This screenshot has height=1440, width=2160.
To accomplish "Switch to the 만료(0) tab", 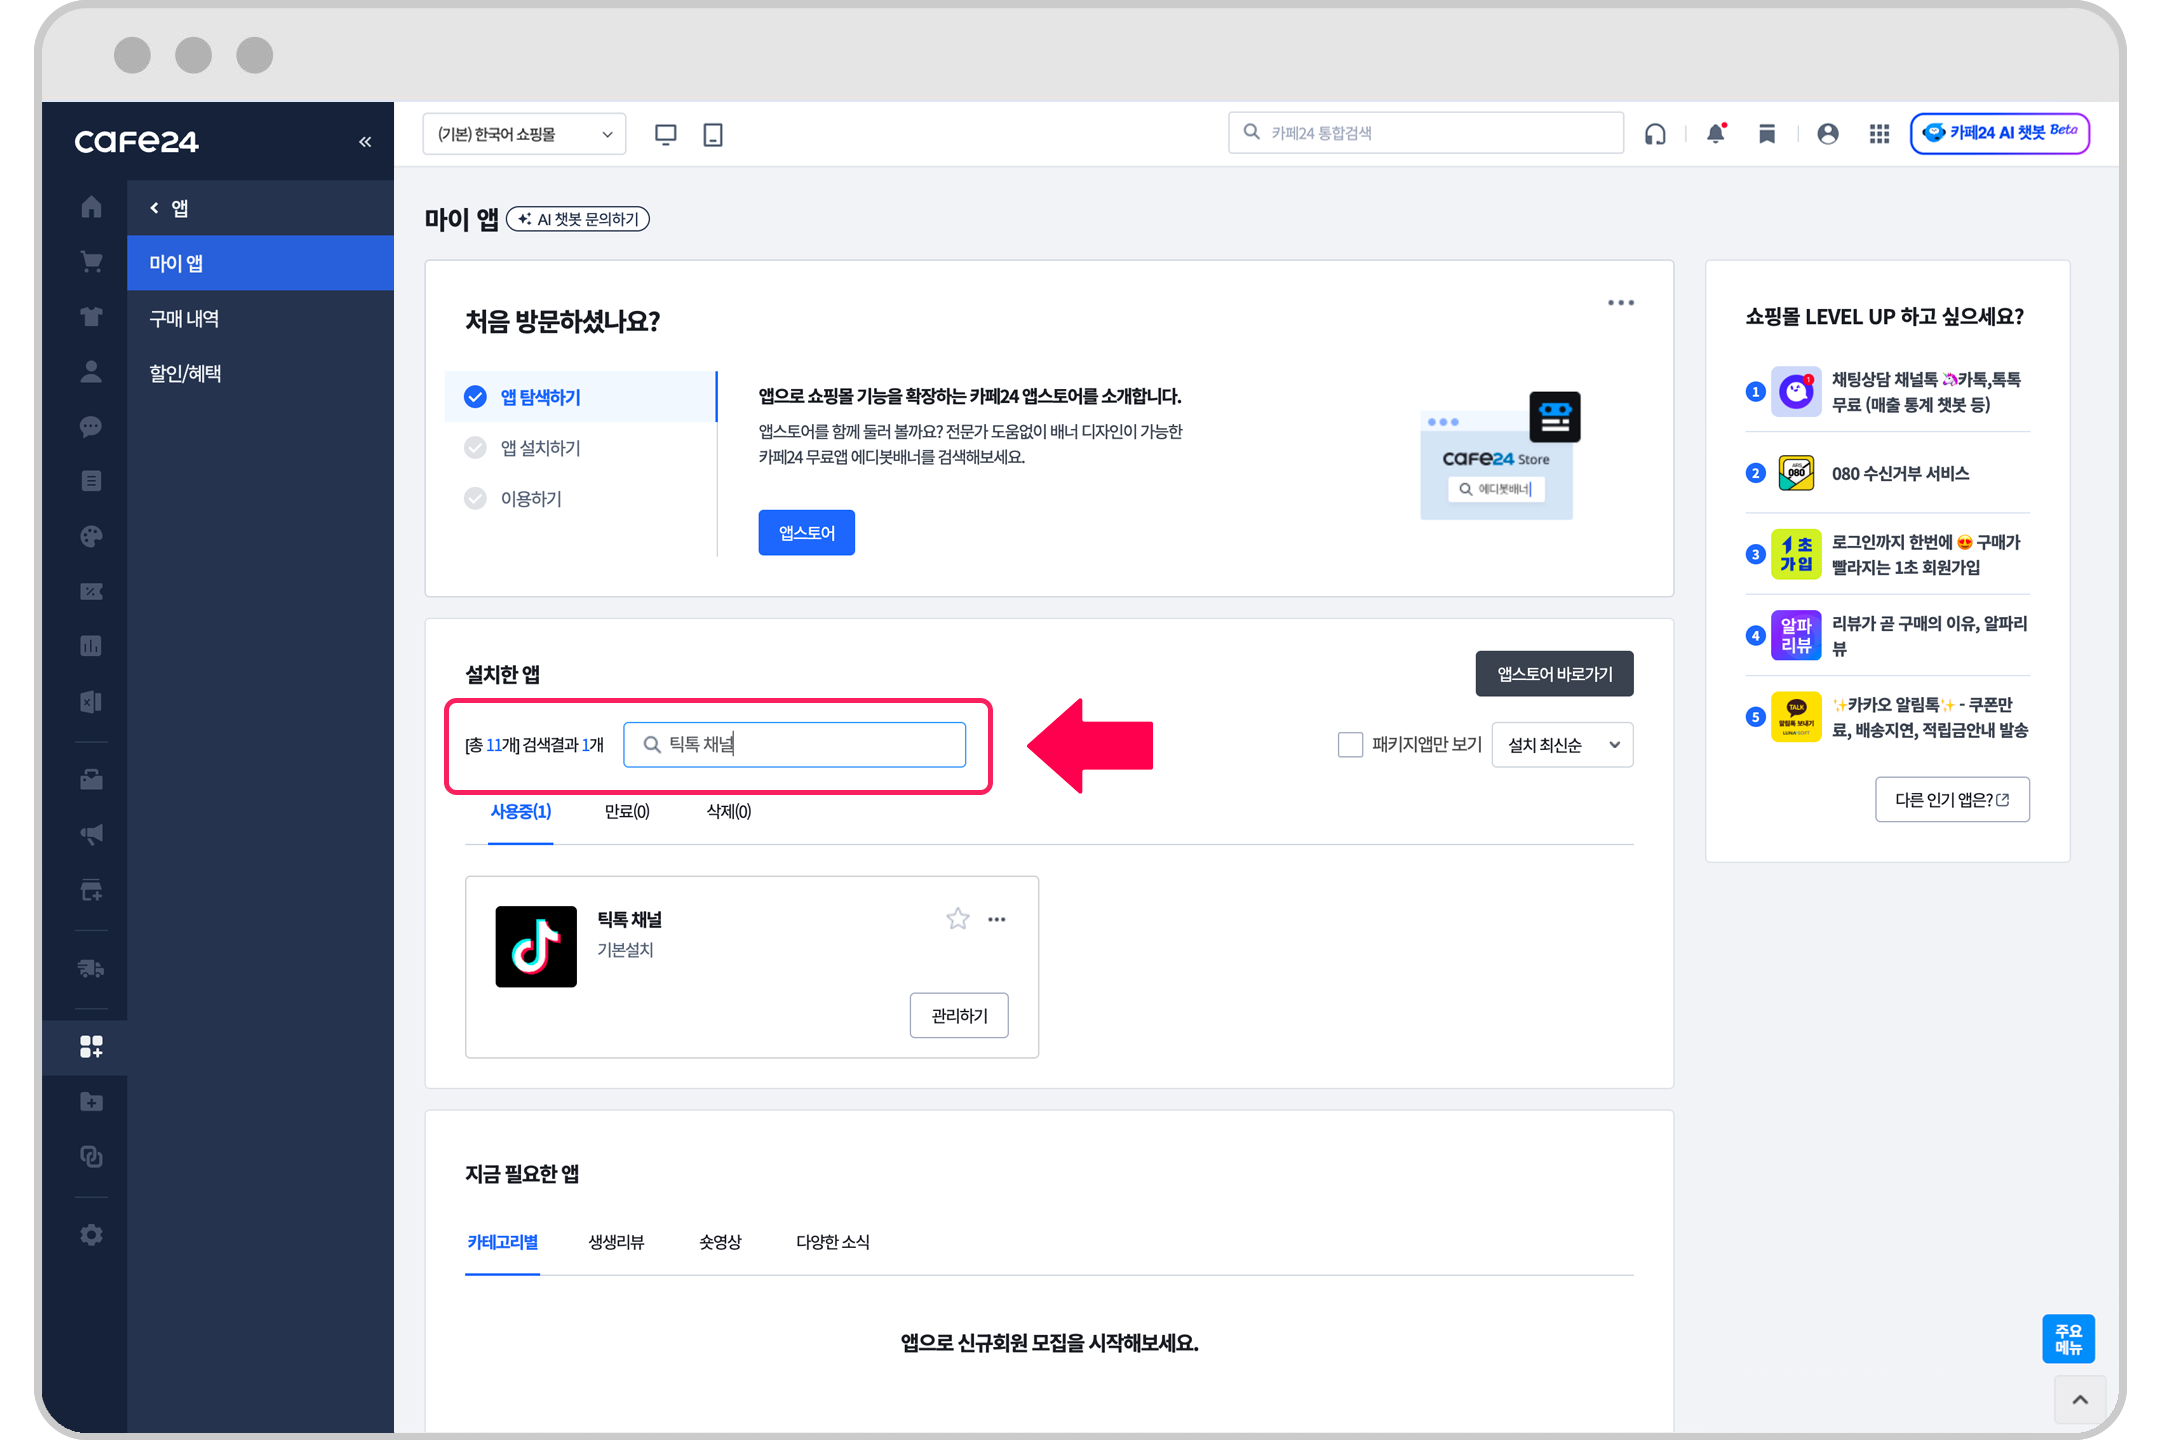I will pyautogui.click(x=627, y=811).
